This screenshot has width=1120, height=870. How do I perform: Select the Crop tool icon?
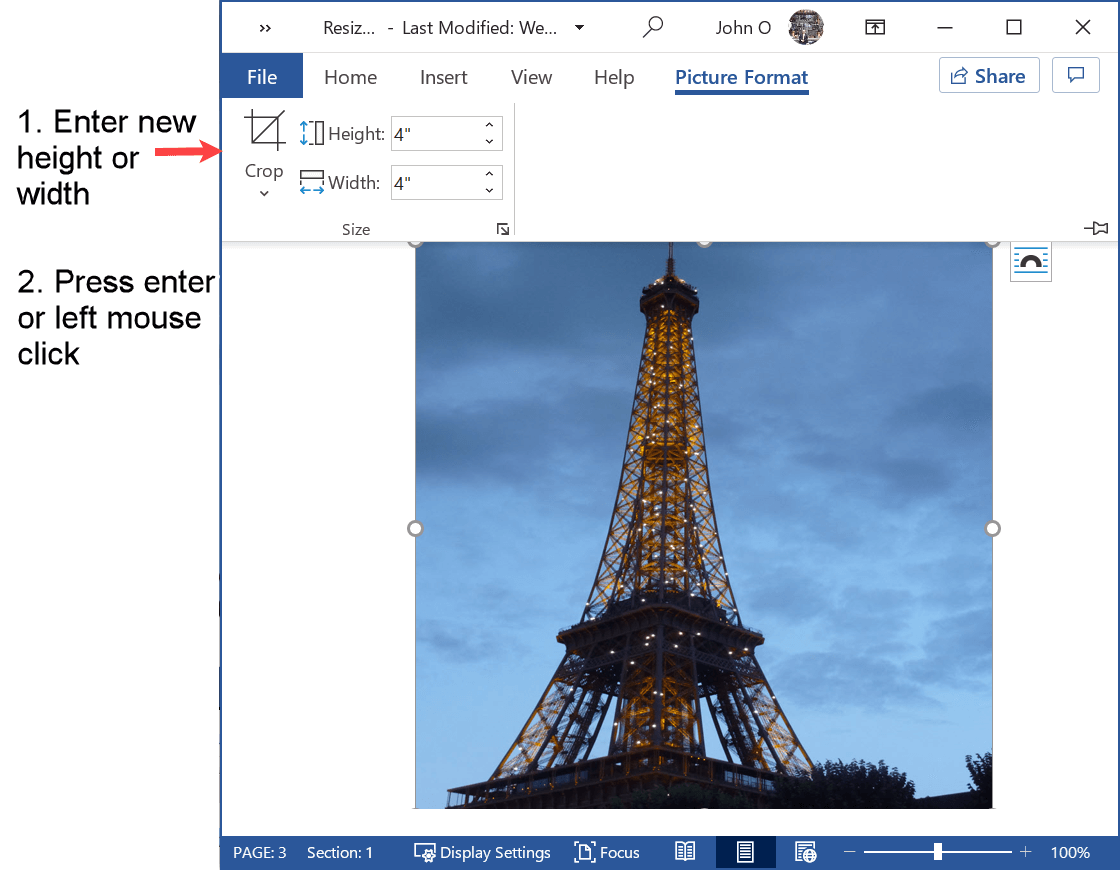coord(264,131)
